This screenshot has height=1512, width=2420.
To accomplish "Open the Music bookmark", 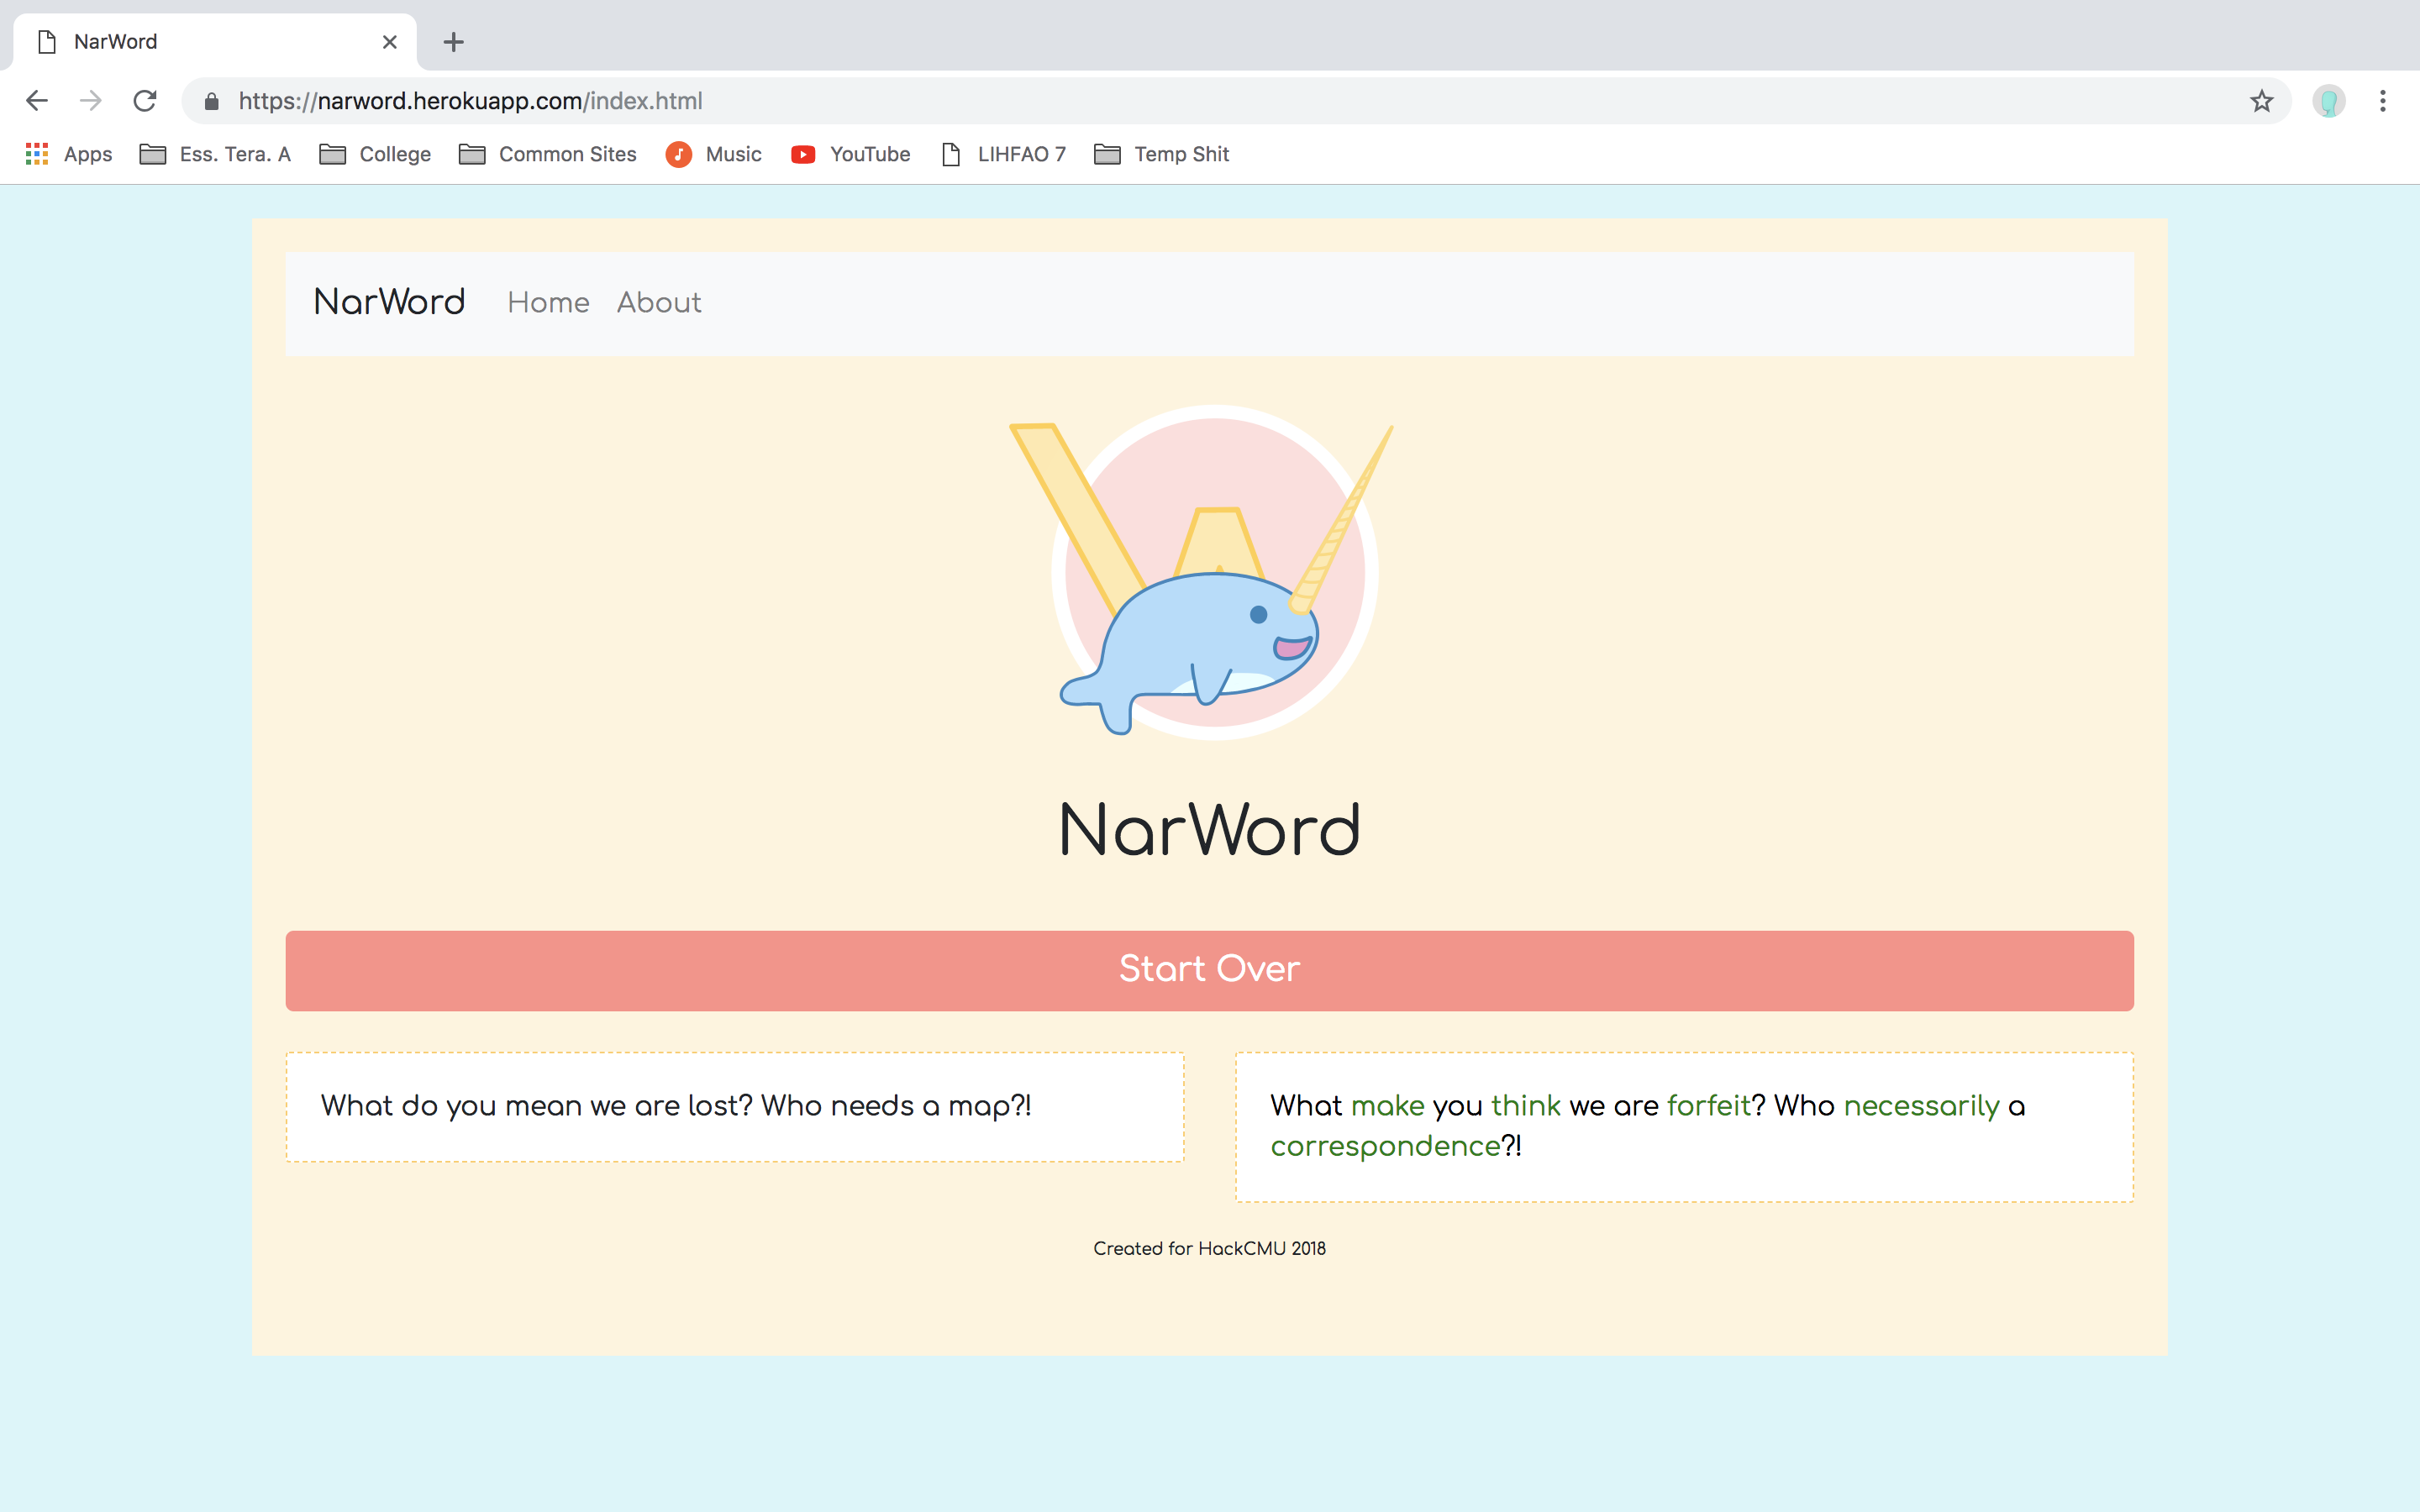I will pyautogui.click(x=714, y=154).
